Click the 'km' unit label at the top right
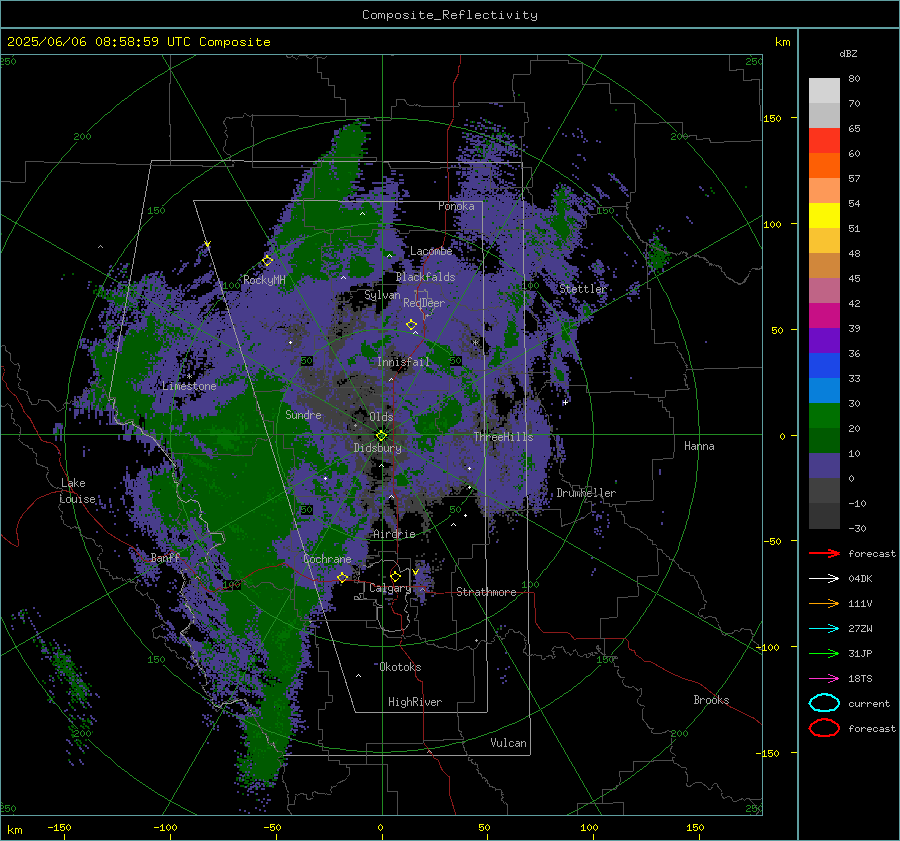The height and width of the screenshot is (841, 900). (782, 42)
